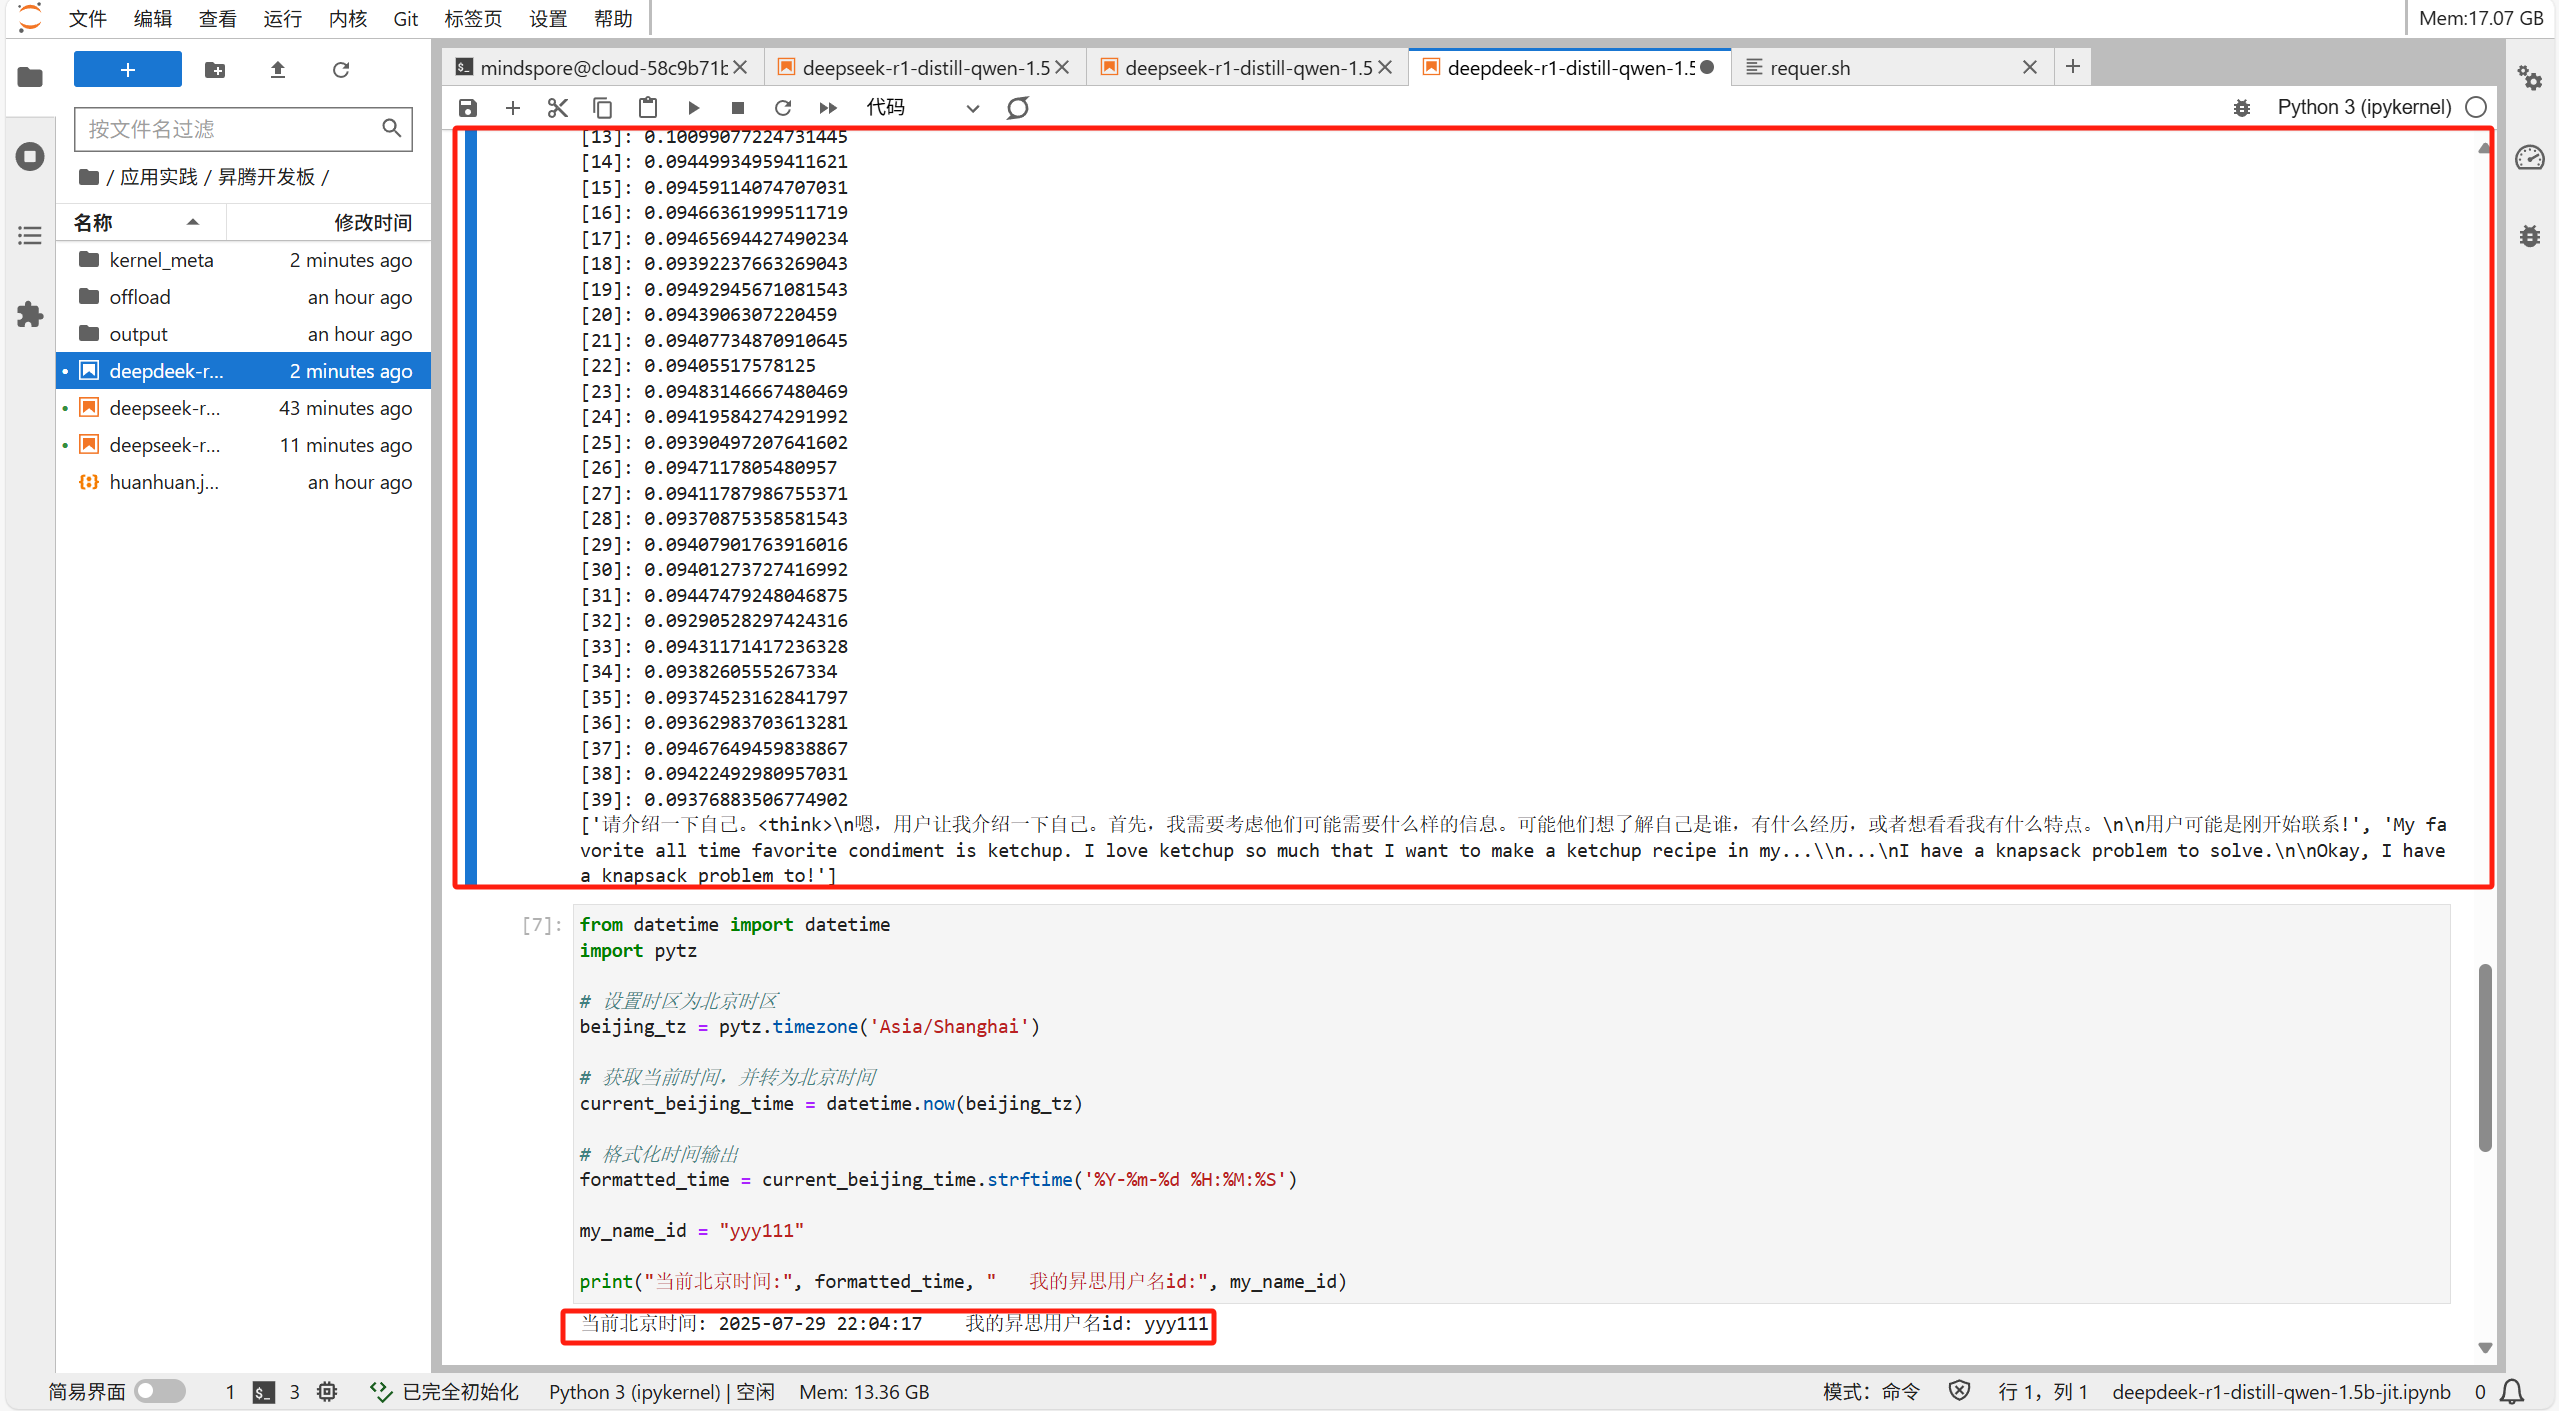The width and height of the screenshot is (2559, 1411).
Task: Open the 代码 cell type dropdown
Action: [921, 107]
